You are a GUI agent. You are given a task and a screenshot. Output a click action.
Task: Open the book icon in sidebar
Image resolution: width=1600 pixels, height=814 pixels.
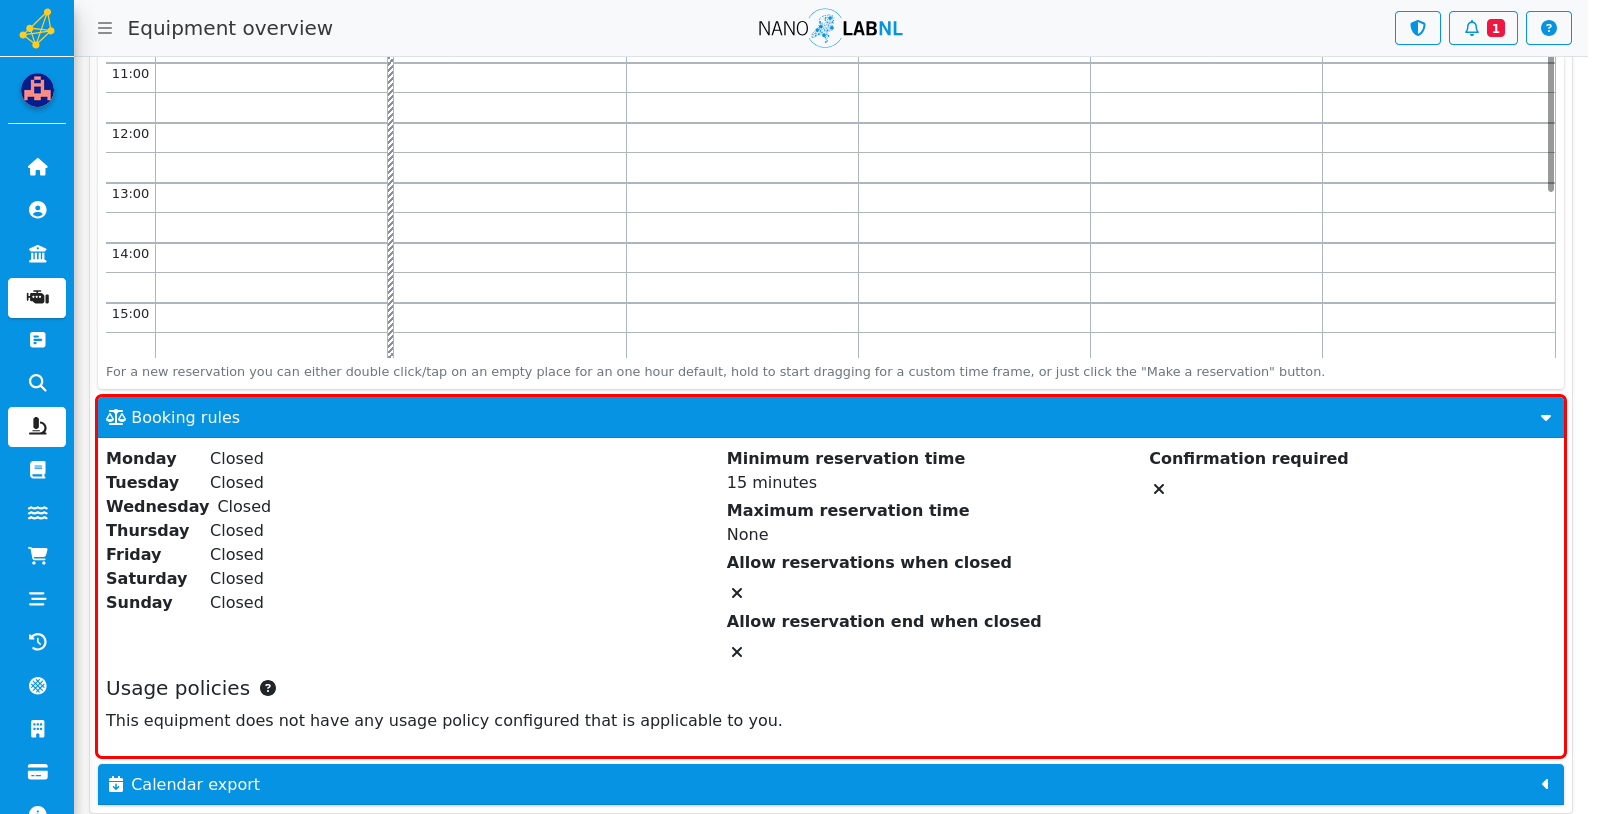pyautogui.click(x=37, y=470)
